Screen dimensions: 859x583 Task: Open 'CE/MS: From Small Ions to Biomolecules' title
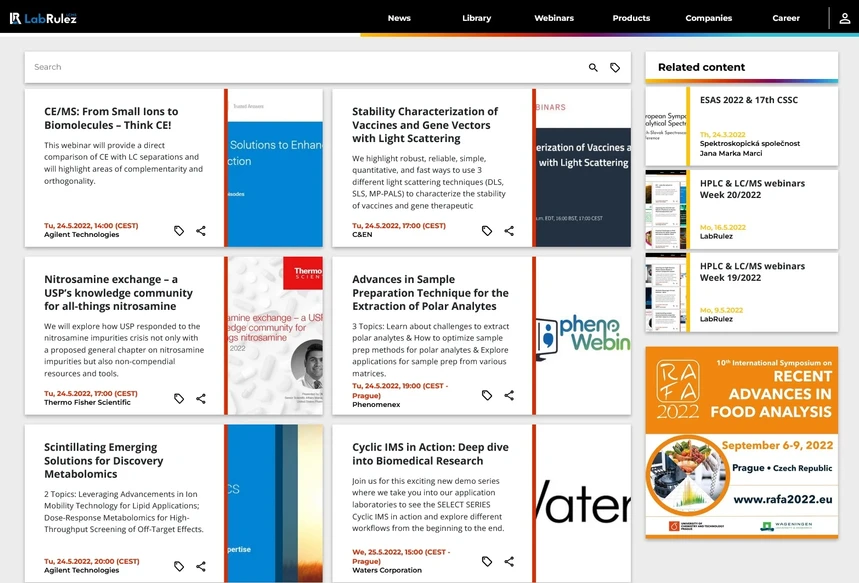point(111,118)
